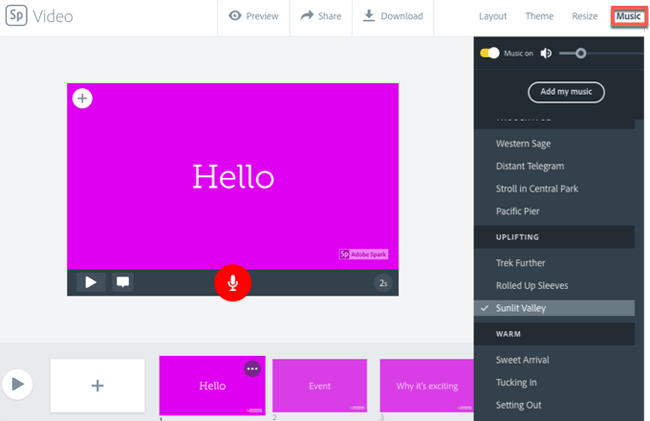The image size is (650, 421).
Task: Play the whole video from the timeline
Action: pyautogui.click(x=17, y=384)
